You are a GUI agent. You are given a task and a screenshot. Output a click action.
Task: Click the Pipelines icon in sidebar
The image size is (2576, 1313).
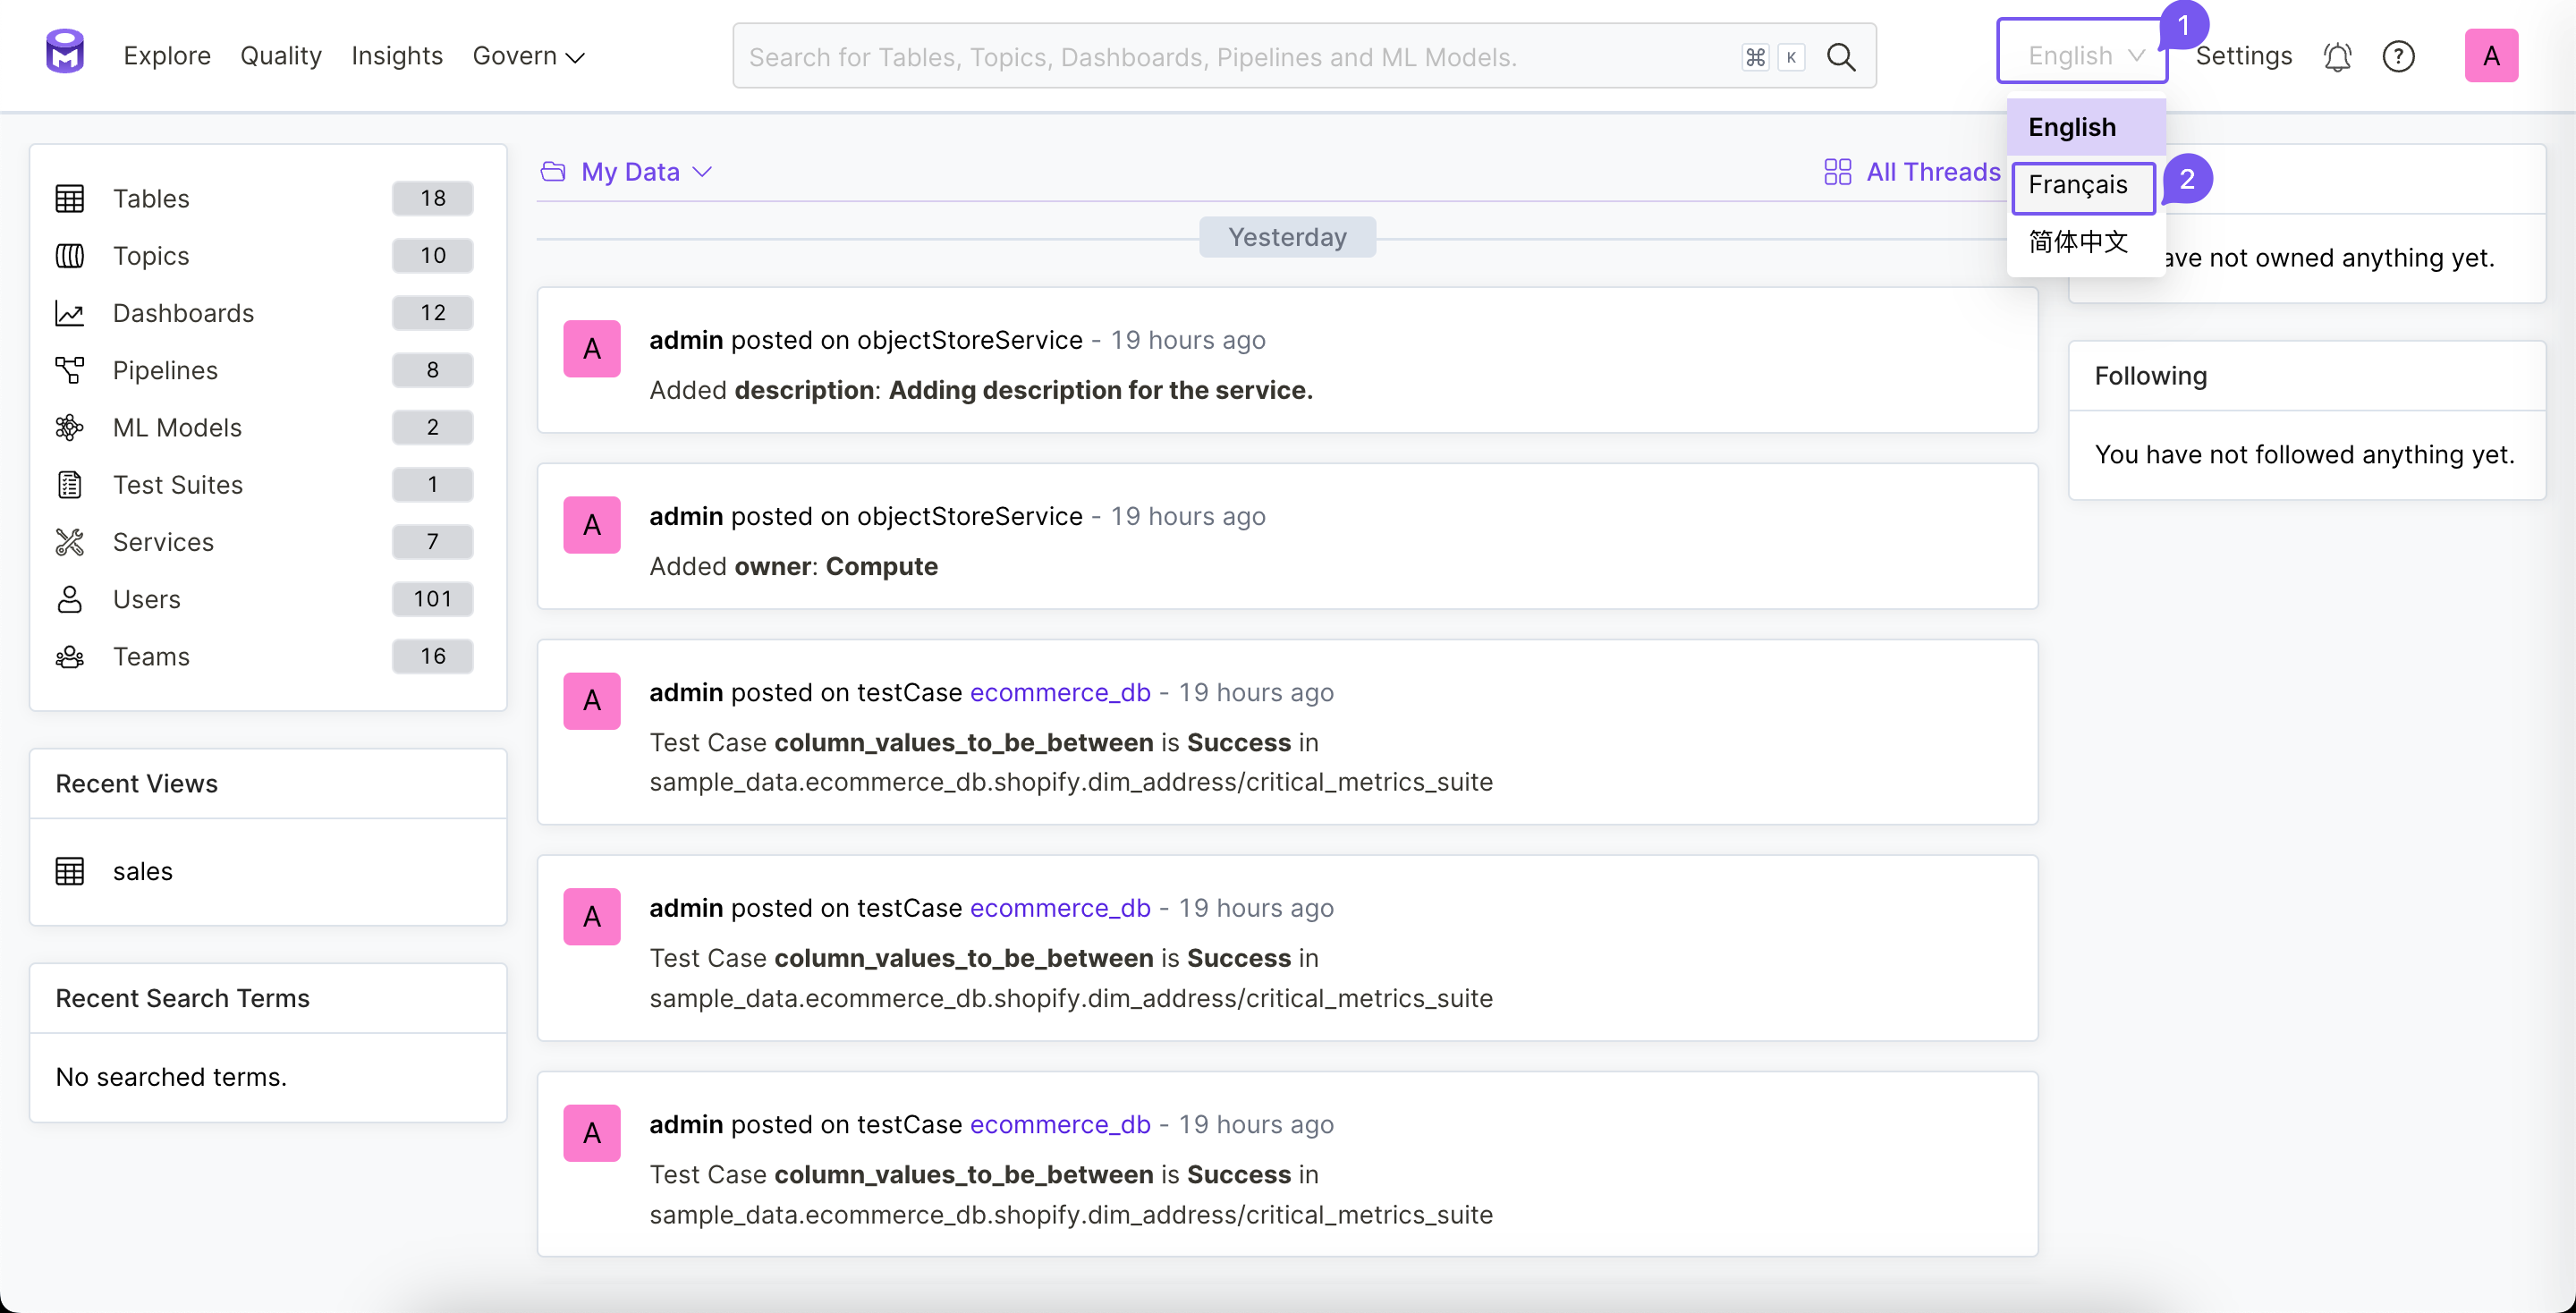pos(70,370)
